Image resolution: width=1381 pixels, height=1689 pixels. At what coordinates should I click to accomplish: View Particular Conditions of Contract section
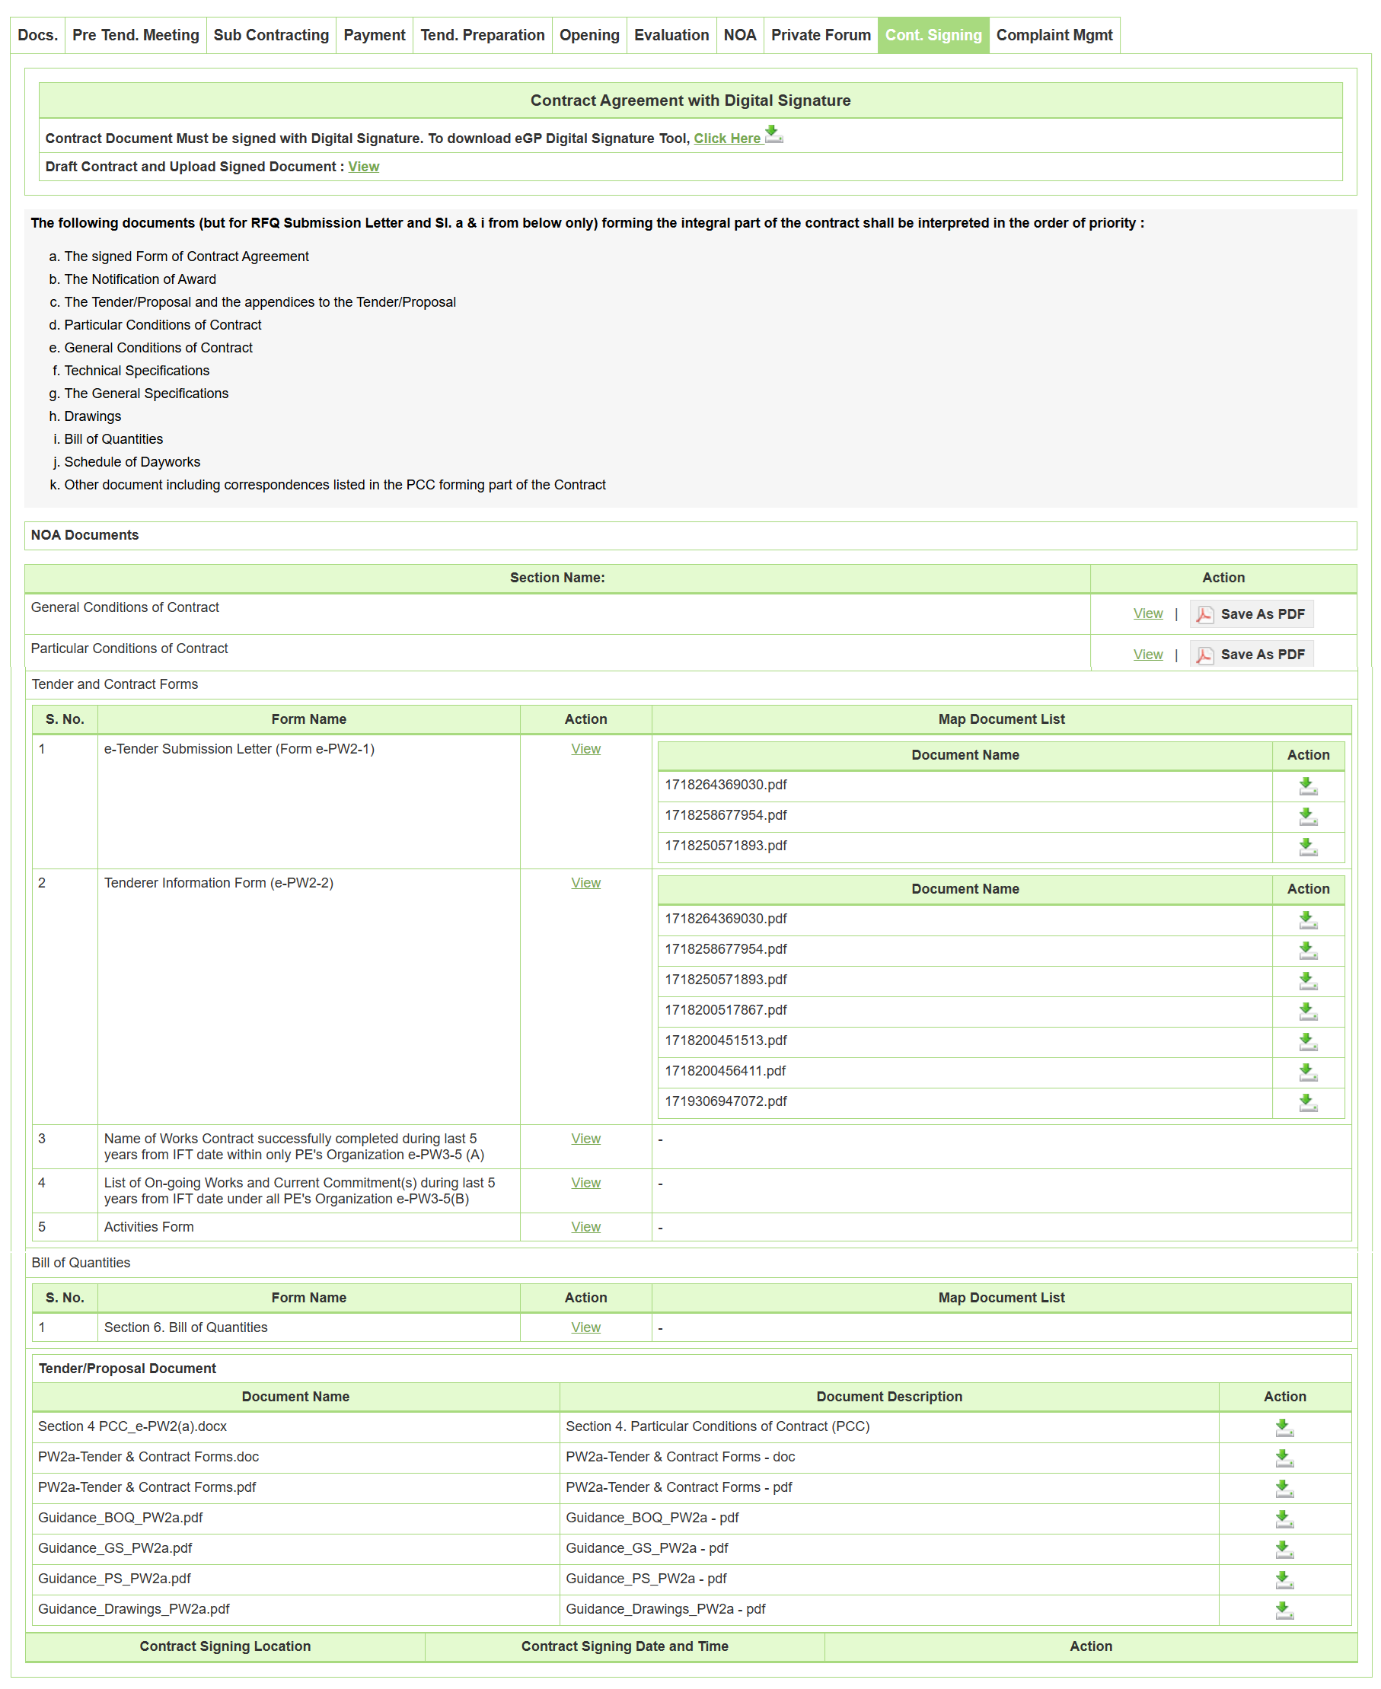(x=1148, y=655)
